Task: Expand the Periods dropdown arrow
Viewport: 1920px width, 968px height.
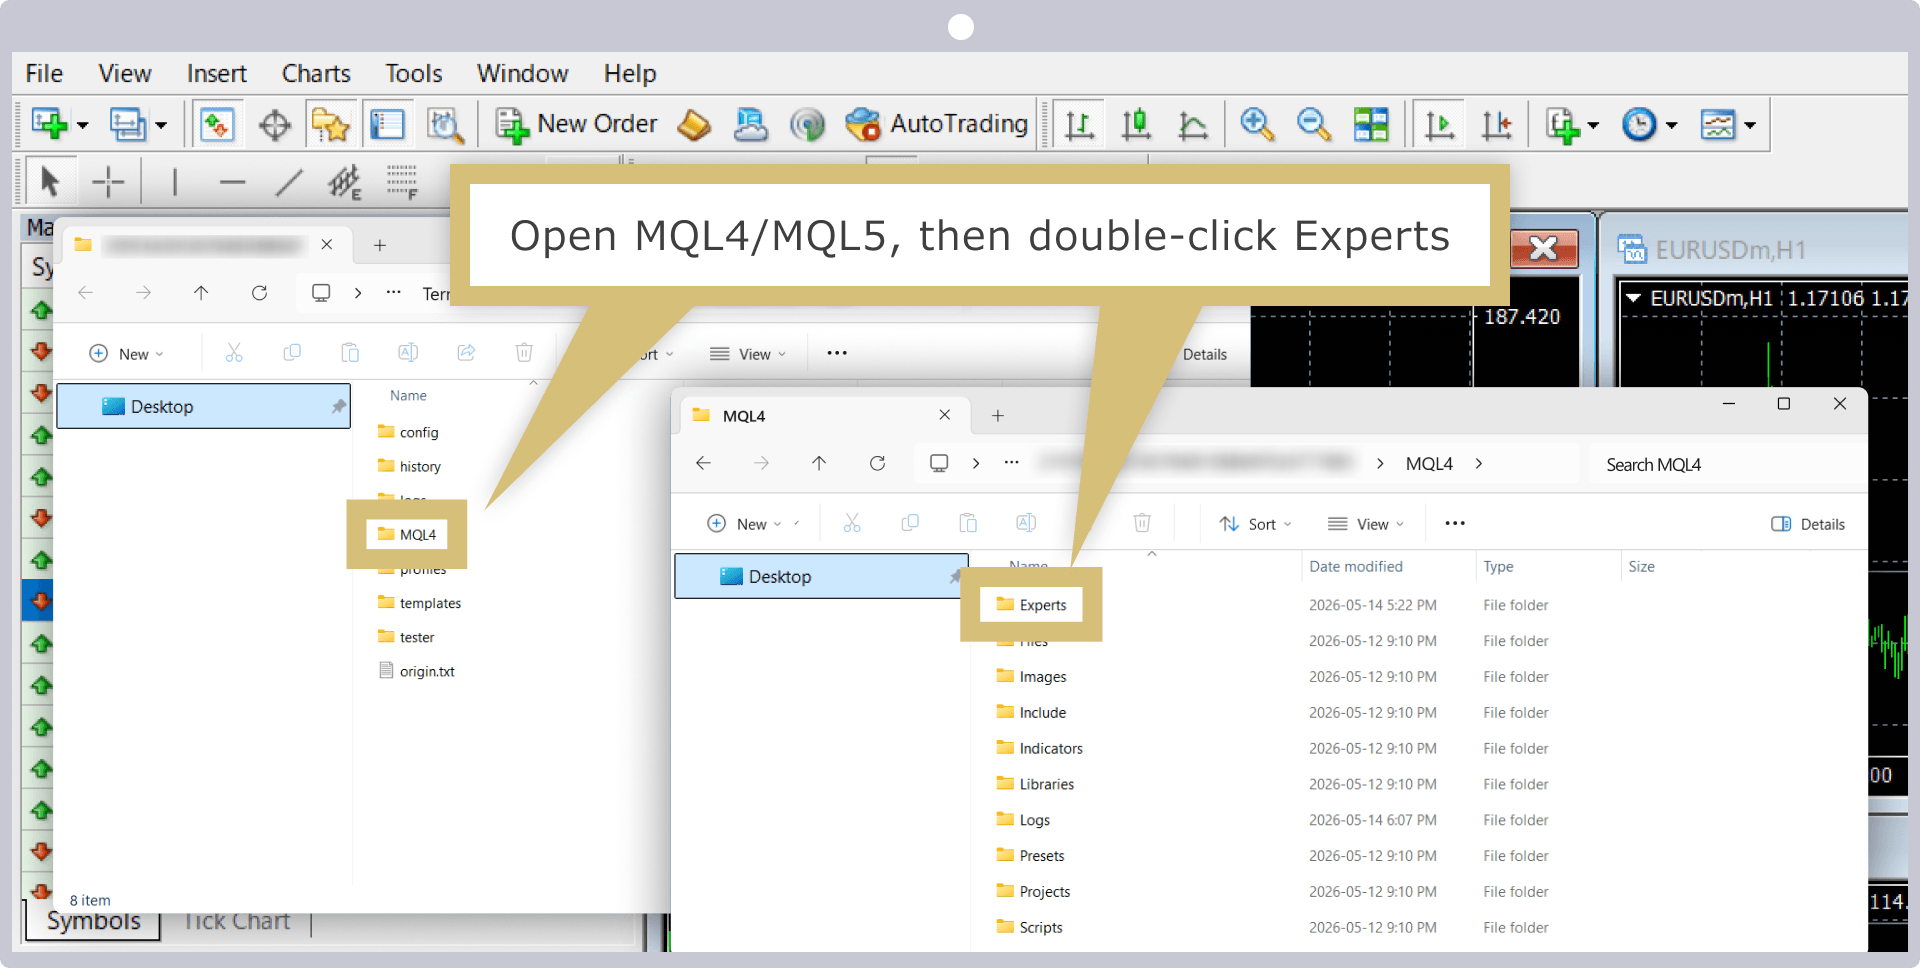Action: point(1672,125)
